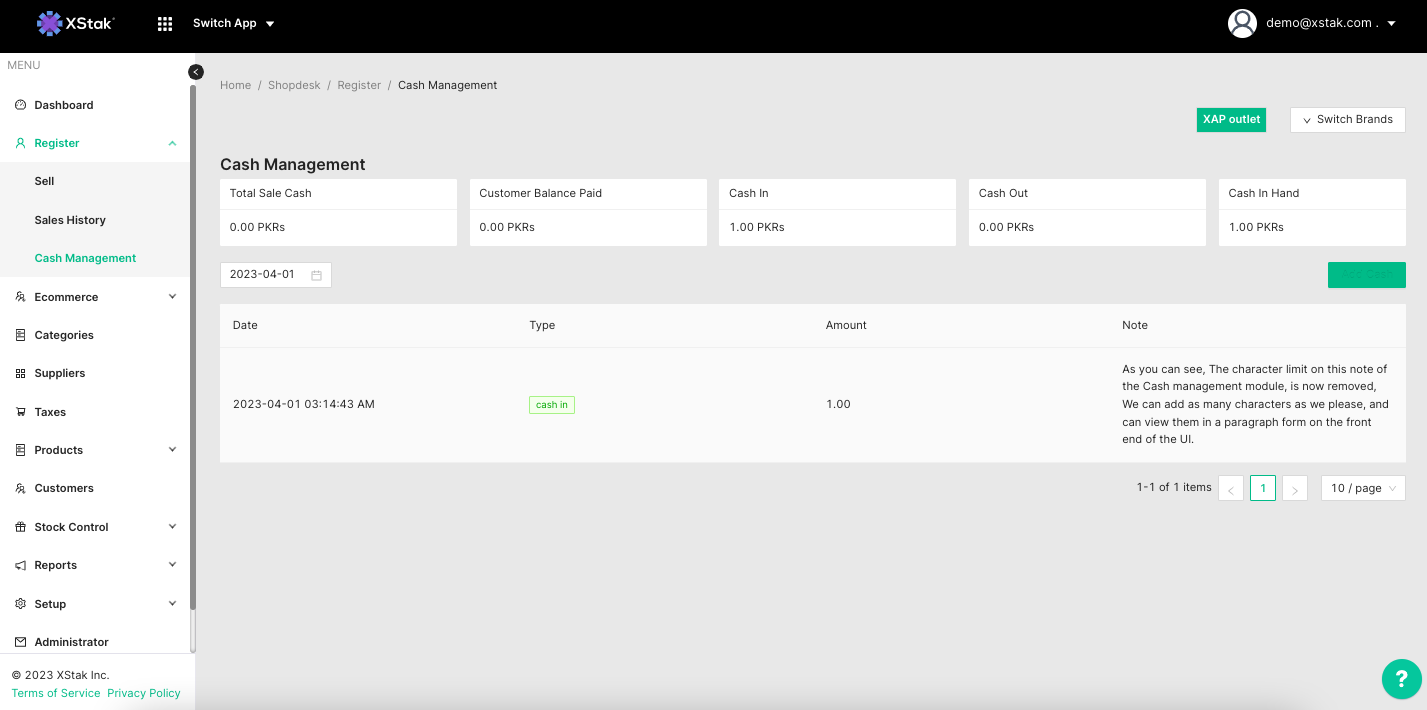The height and width of the screenshot is (710, 1427).
Task: Click the XStak logo
Action: [76, 23]
